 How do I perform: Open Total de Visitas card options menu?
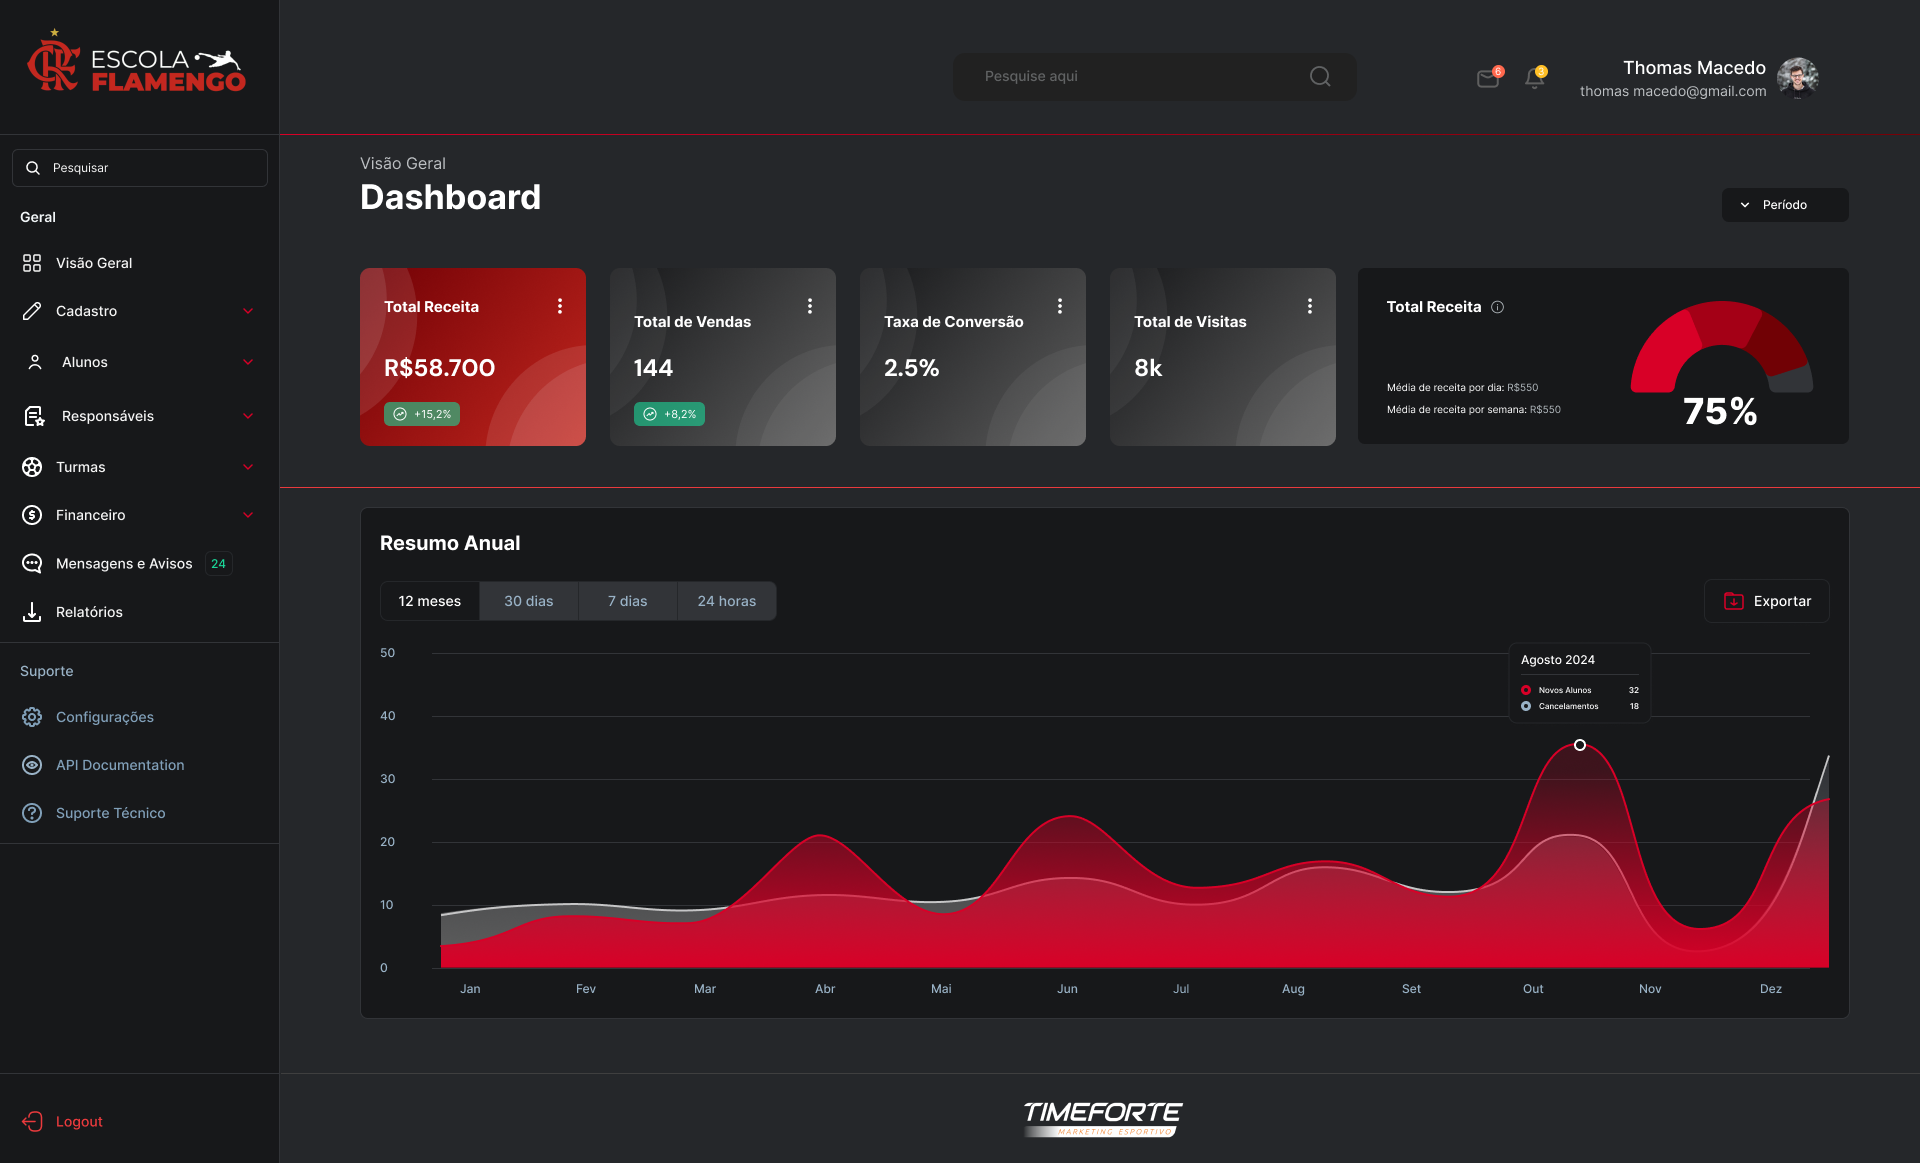1310,306
